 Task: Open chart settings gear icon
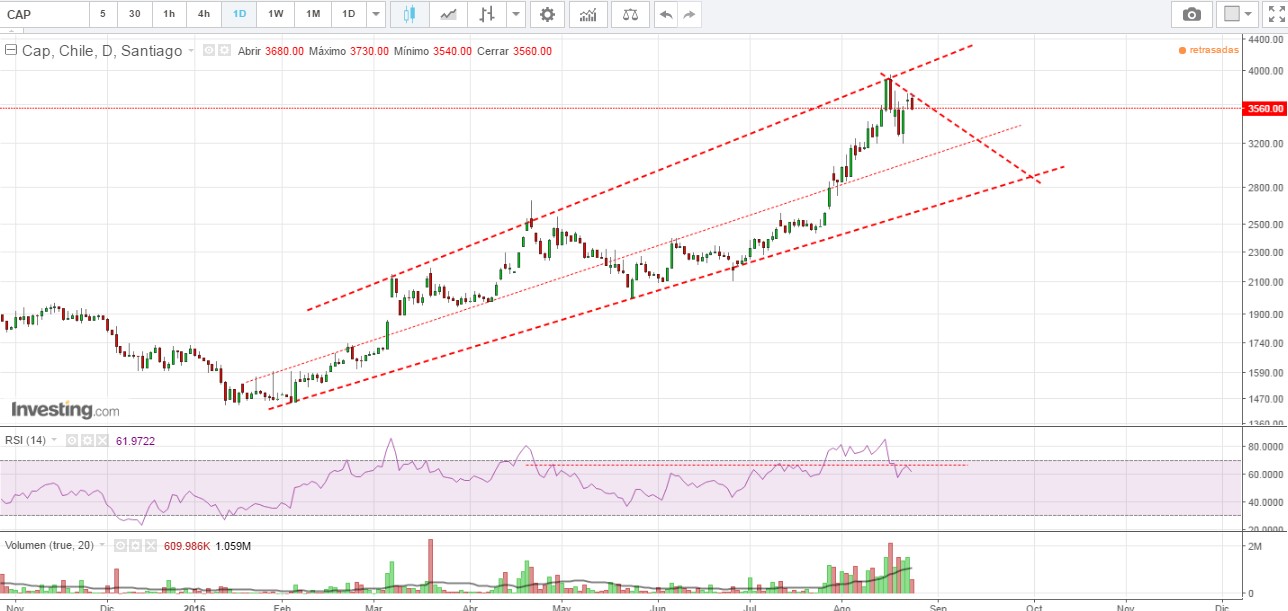[547, 14]
